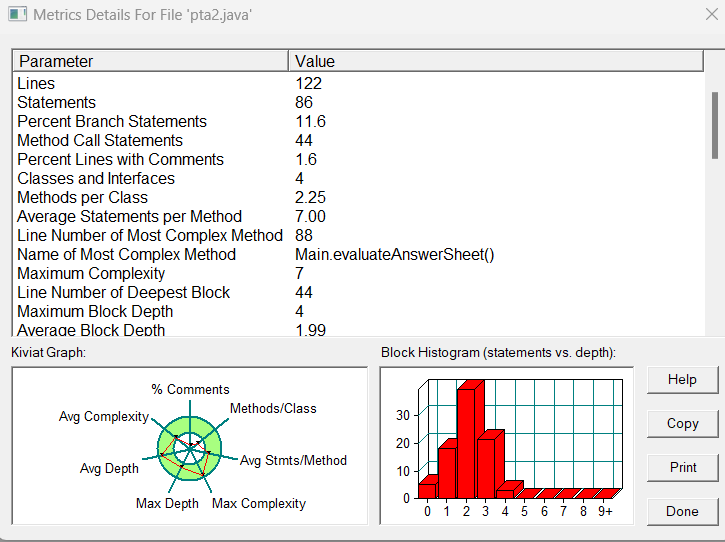The image size is (725, 542).
Task: Sort by the Parameter column header
Action: (151, 61)
